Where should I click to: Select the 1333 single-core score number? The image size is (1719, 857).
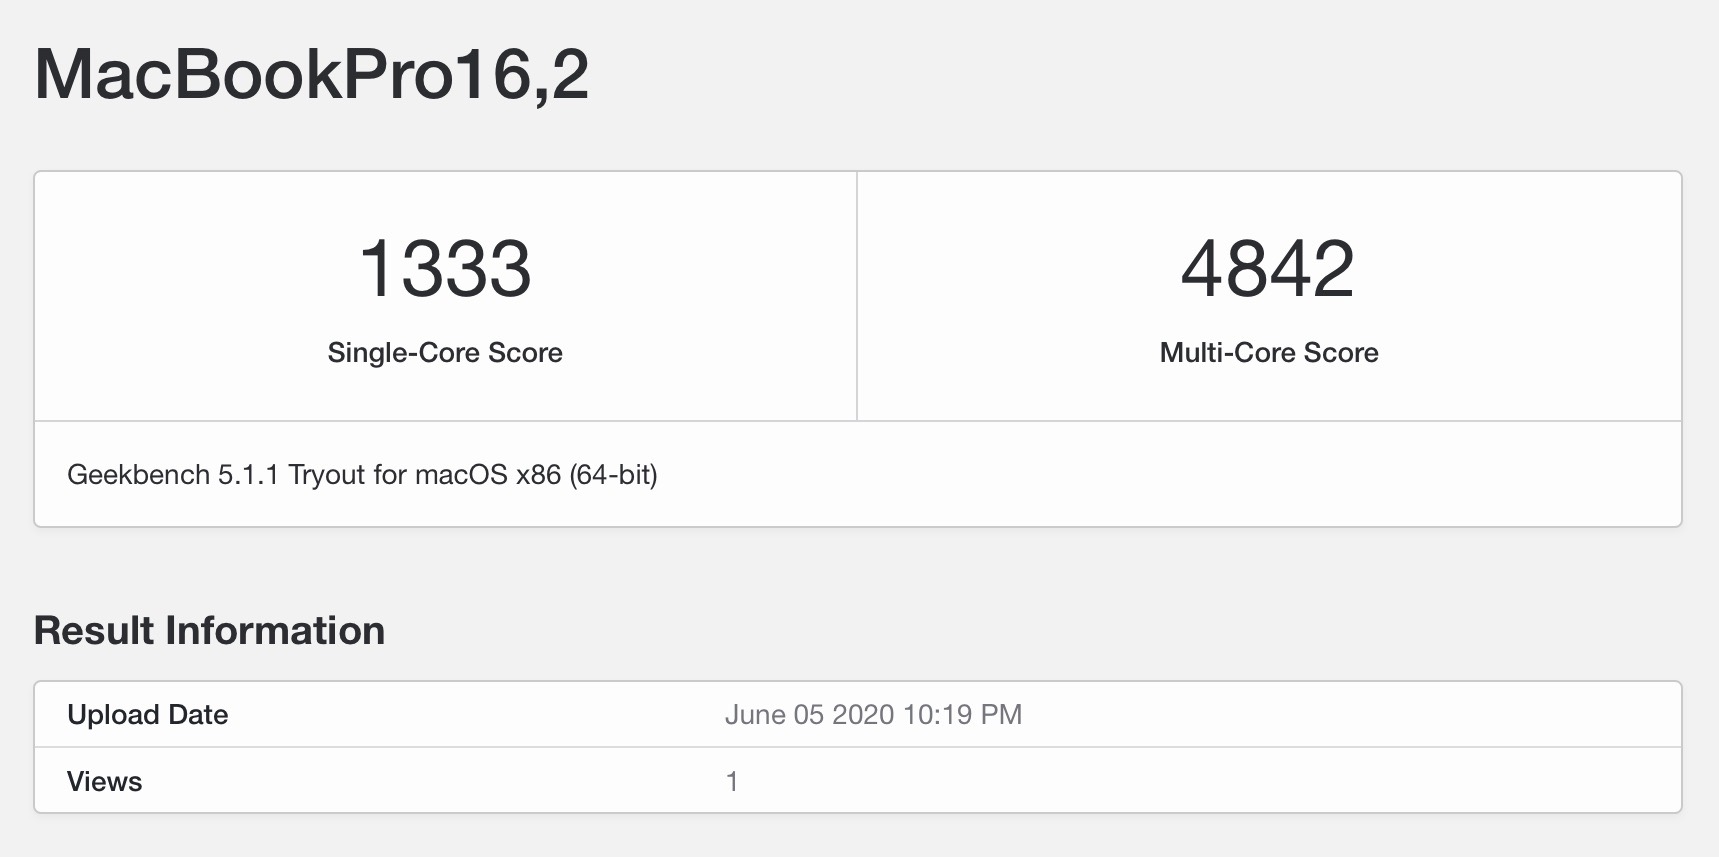[x=445, y=268]
